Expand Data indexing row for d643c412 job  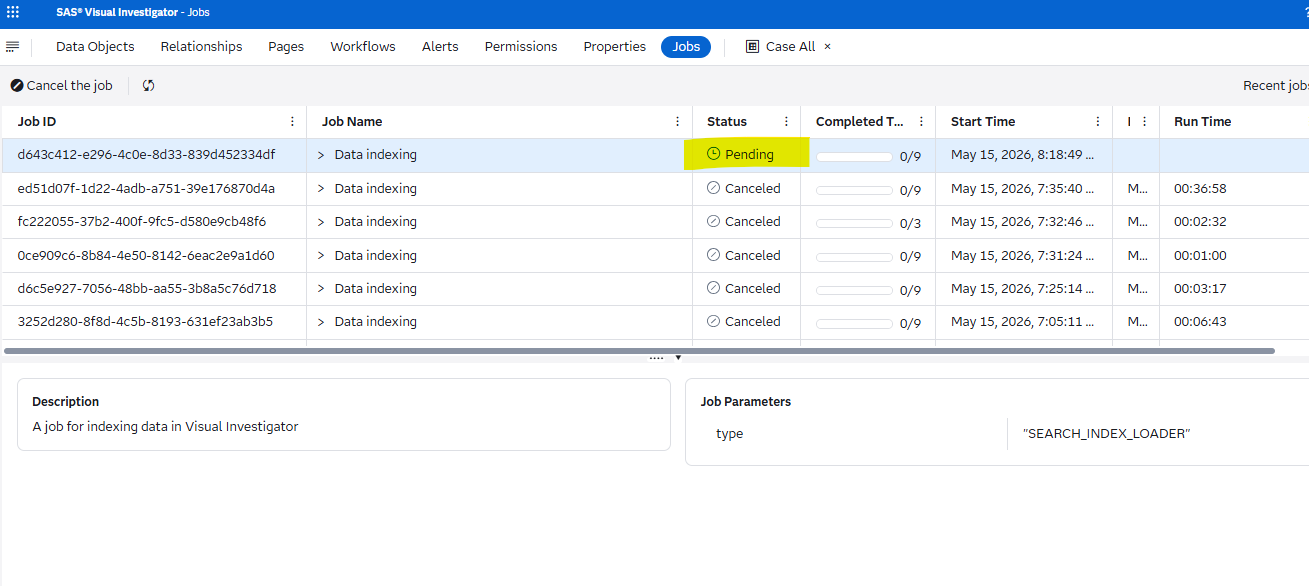(x=321, y=155)
